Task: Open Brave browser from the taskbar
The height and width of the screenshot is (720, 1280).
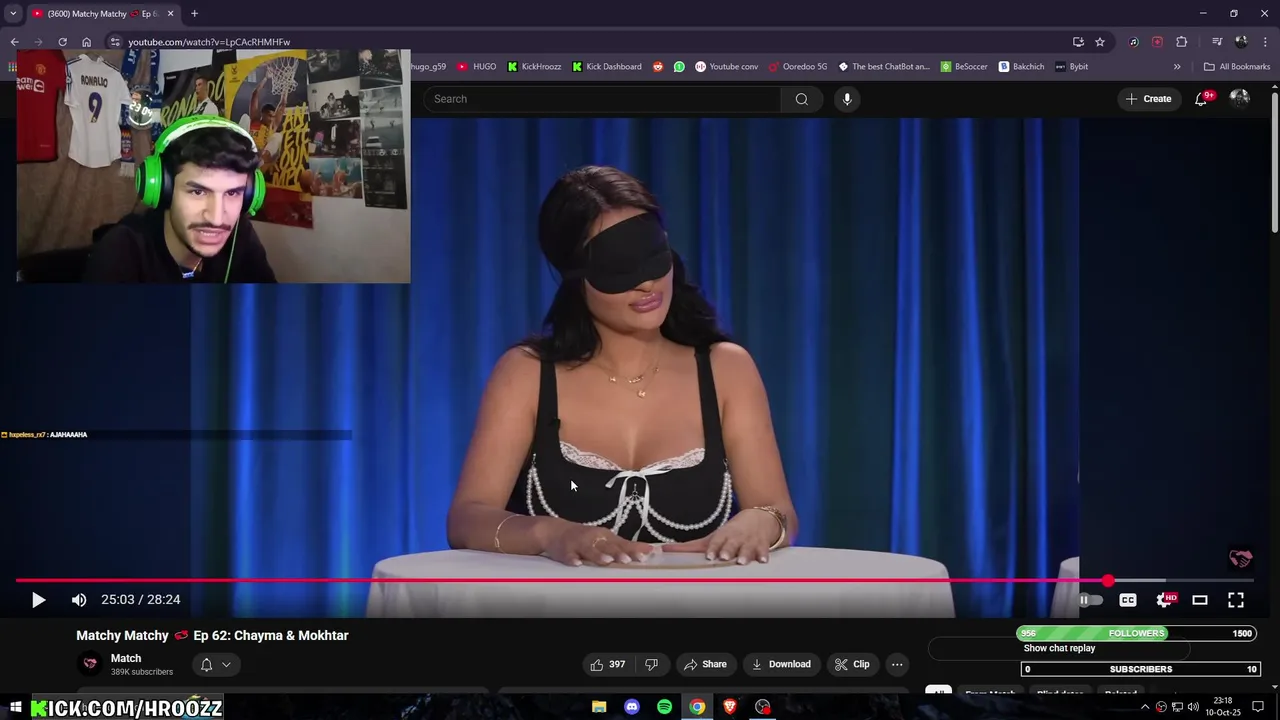Action: pos(730,707)
